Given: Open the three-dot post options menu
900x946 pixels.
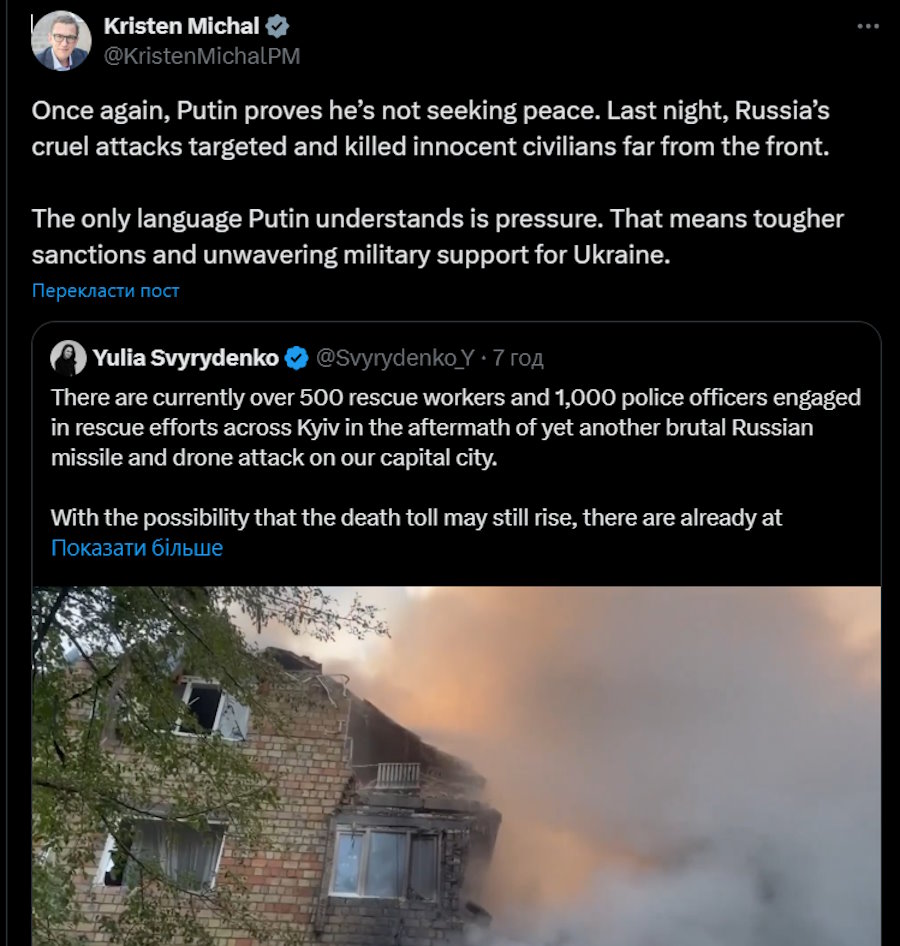Looking at the screenshot, I should coord(868,26).
